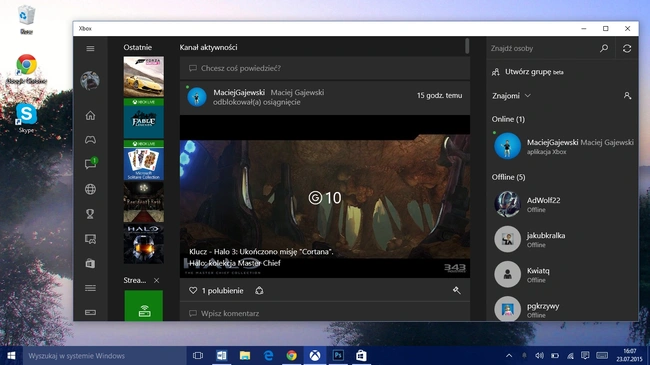Open MaciejGajewski post author name
650x365 pixels.
pos(239,92)
